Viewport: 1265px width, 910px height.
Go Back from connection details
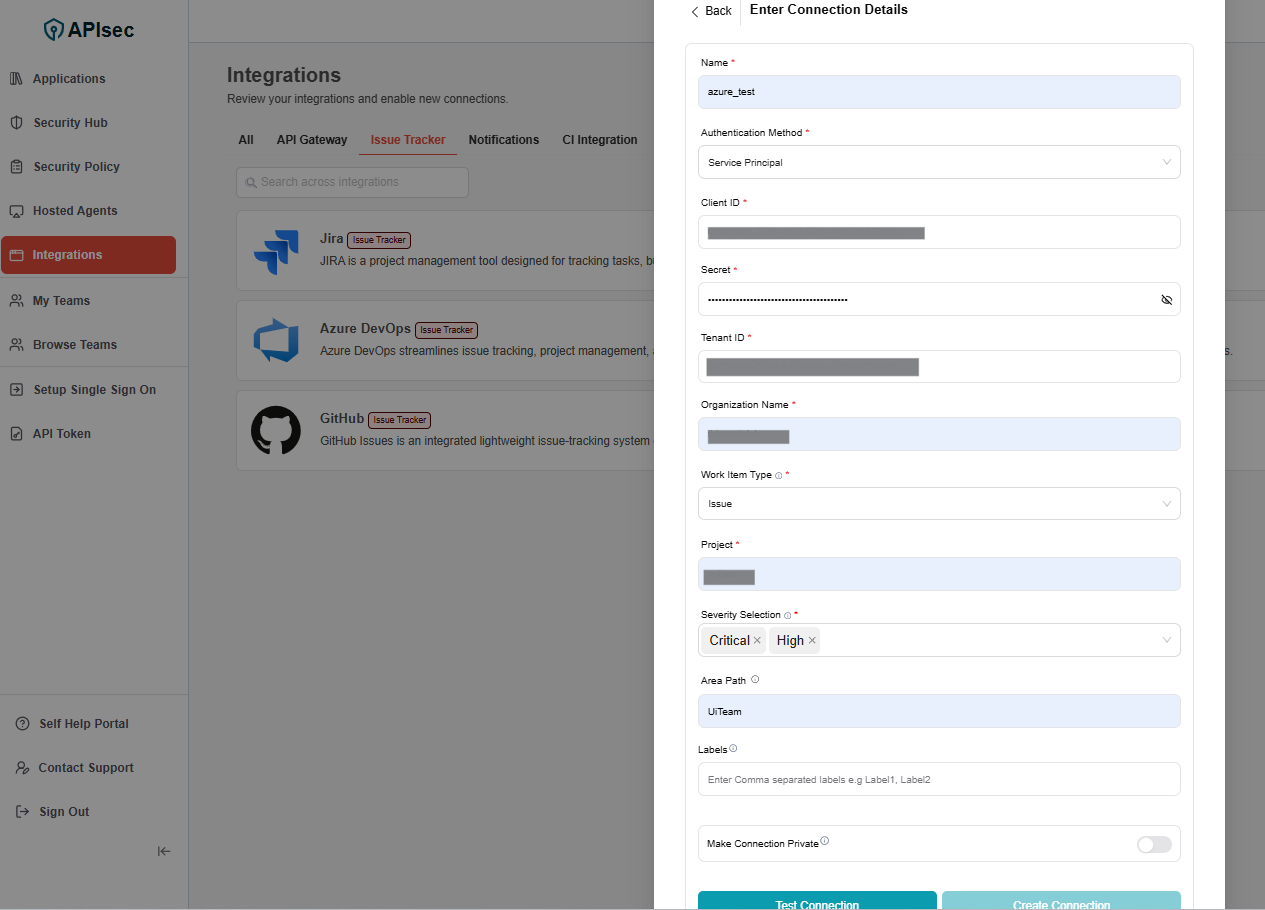[711, 11]
